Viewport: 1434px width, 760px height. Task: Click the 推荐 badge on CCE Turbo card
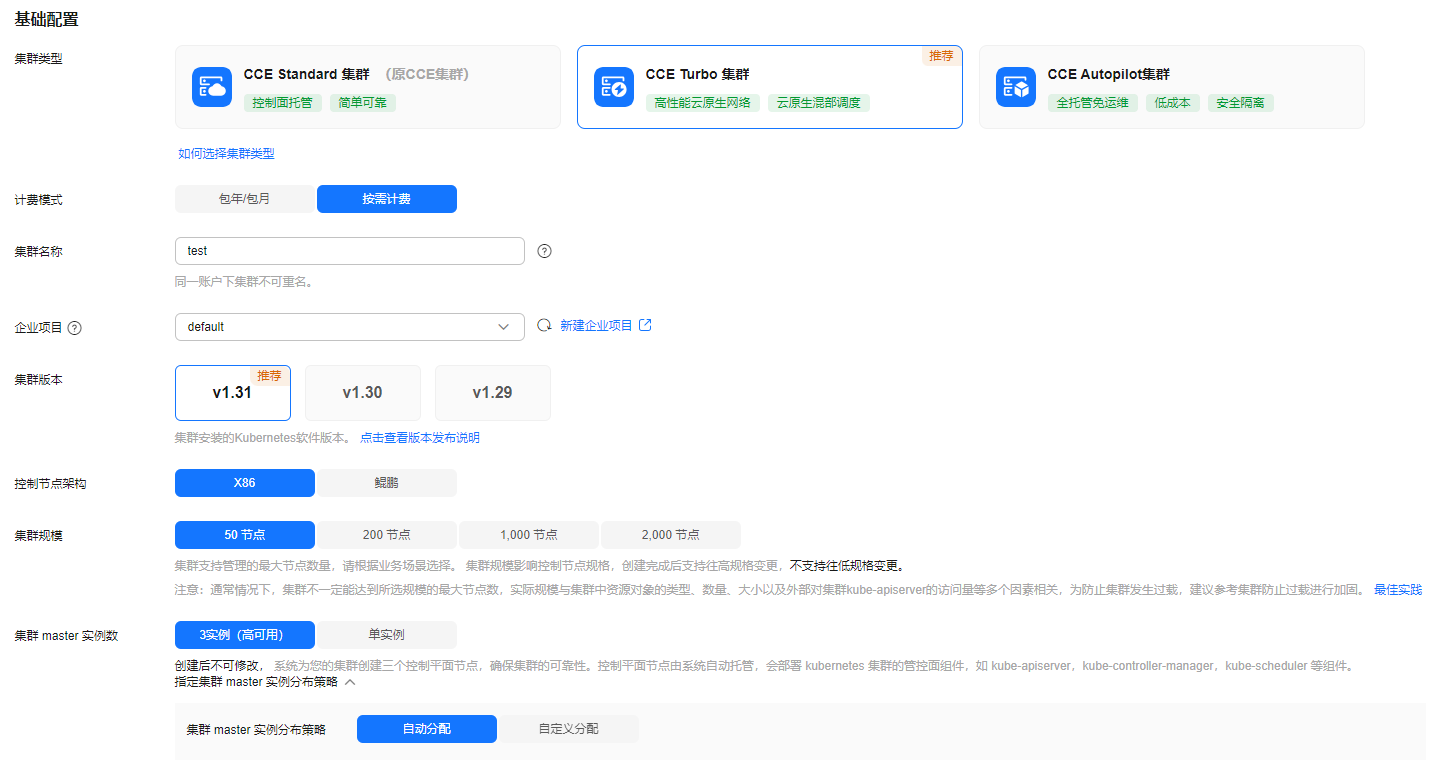[x=941, y=56]
